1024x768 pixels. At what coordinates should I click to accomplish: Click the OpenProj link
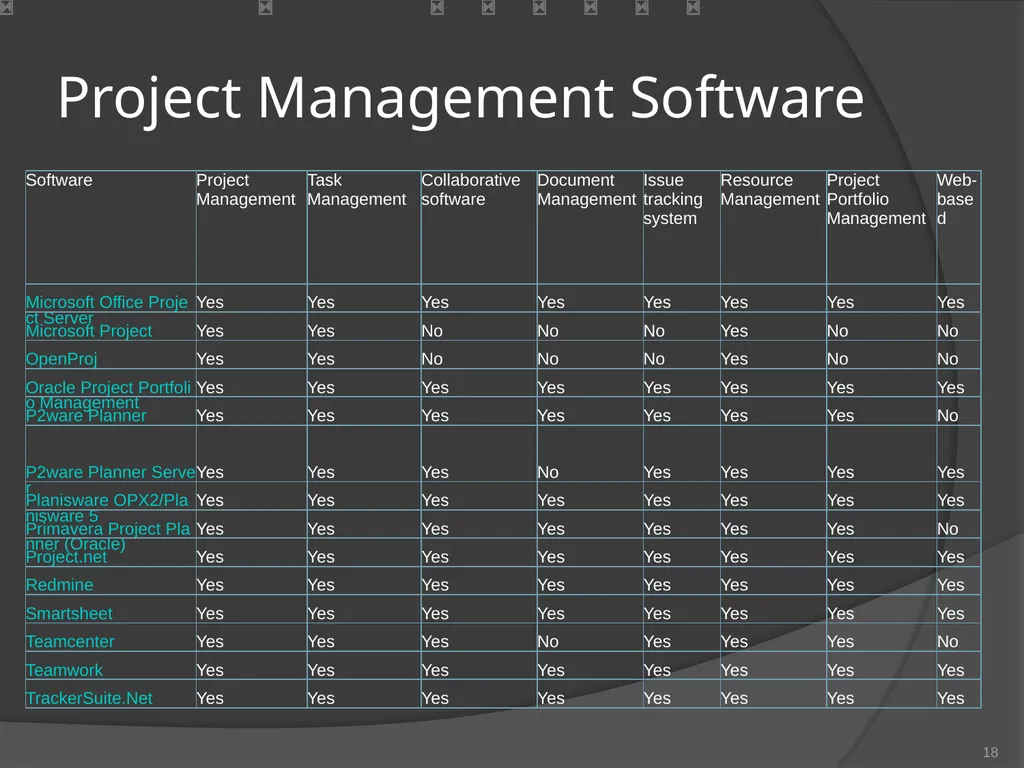point(61,359)
